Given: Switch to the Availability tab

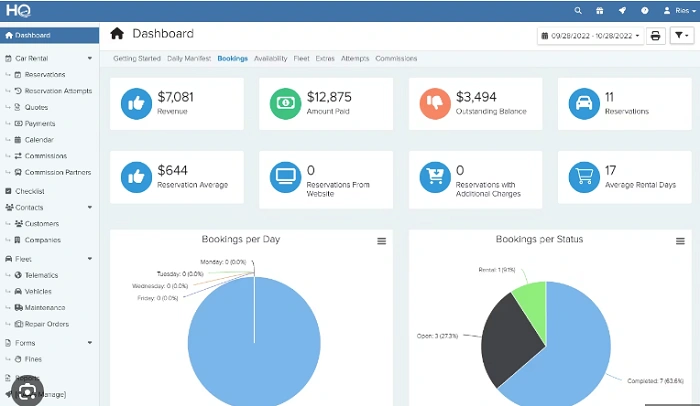Looking at the screenshot, I should click(270, 59).
